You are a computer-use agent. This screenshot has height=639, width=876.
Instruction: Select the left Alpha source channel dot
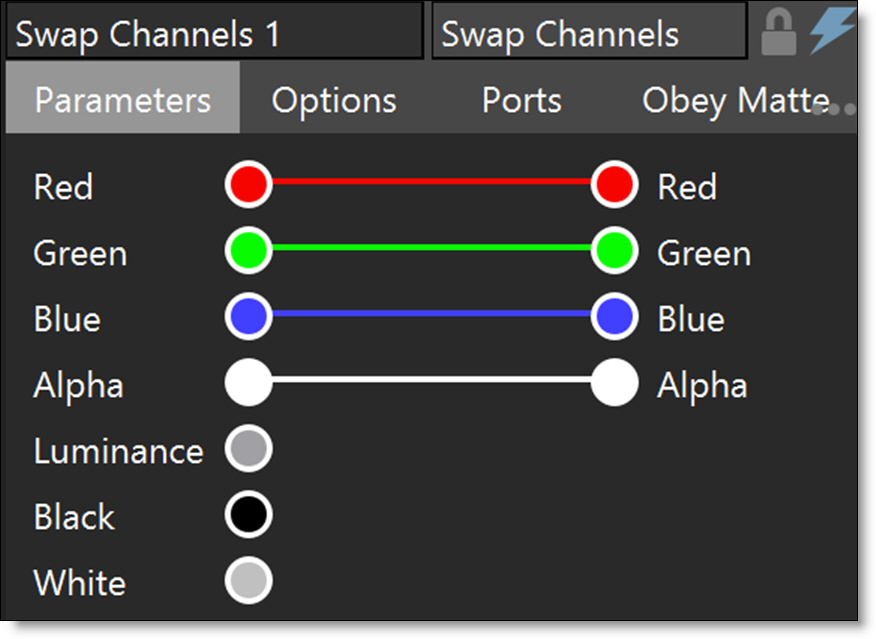249,383
